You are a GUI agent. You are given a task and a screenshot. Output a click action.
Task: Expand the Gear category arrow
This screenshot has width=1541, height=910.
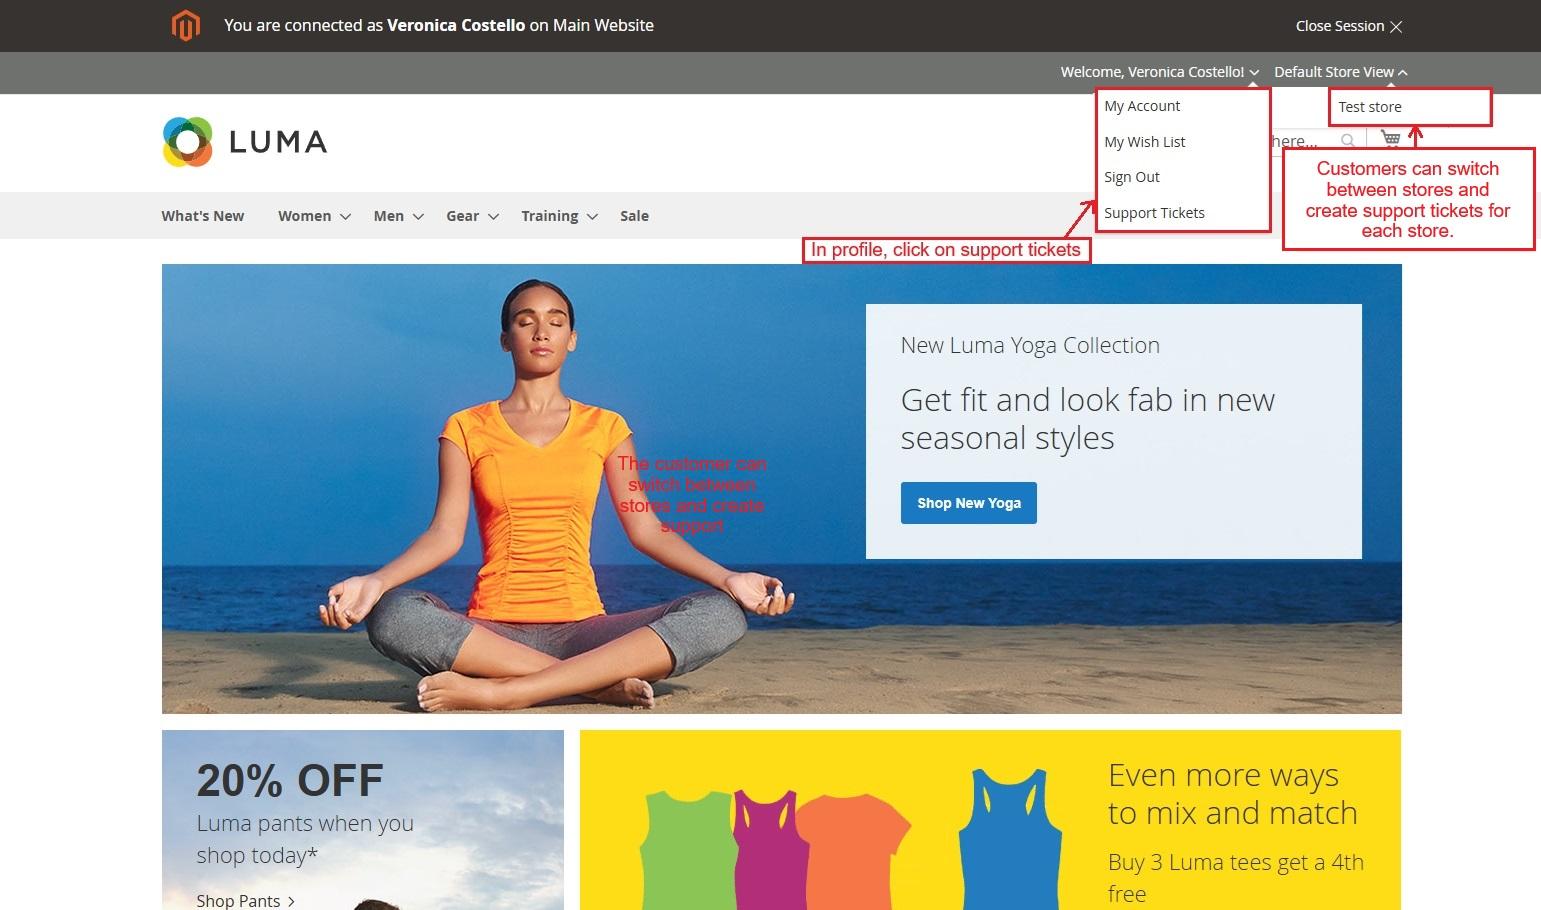coord(493,217)
